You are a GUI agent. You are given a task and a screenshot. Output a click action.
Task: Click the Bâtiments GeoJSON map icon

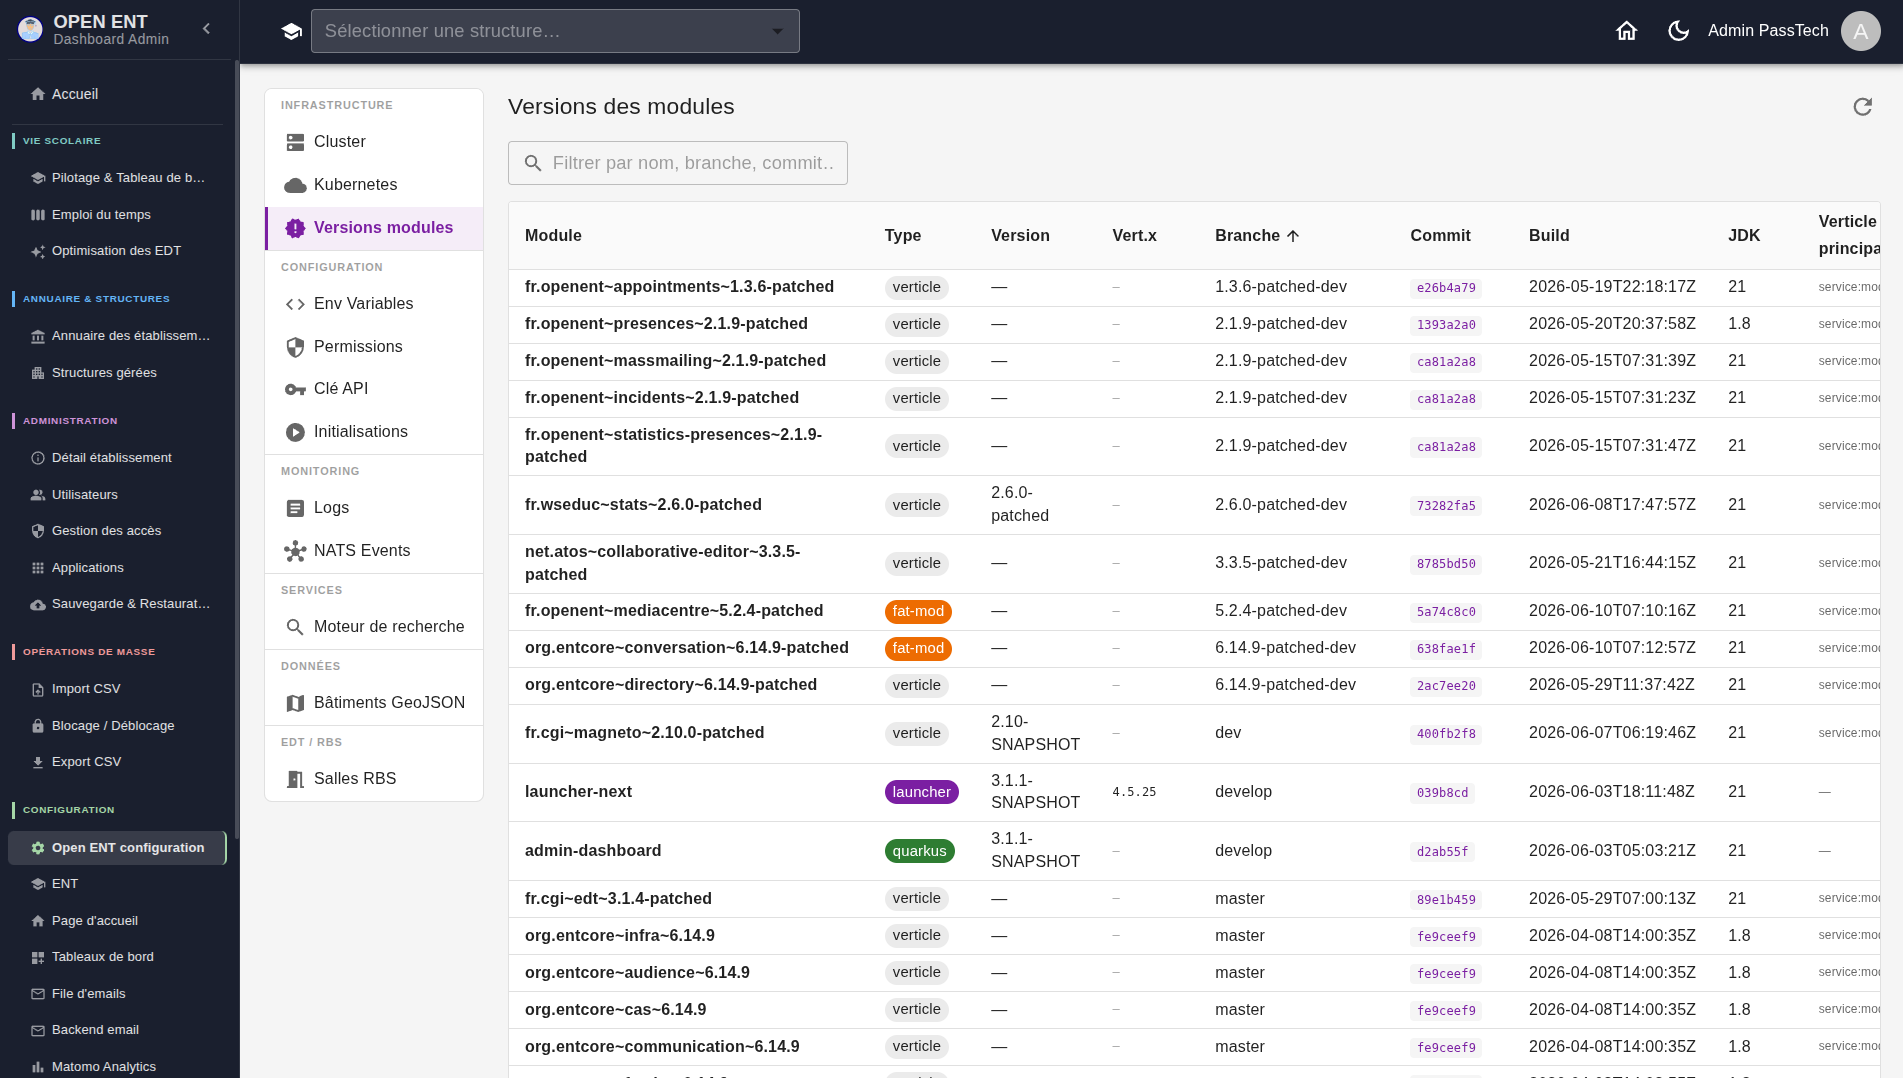coord(295,703)
